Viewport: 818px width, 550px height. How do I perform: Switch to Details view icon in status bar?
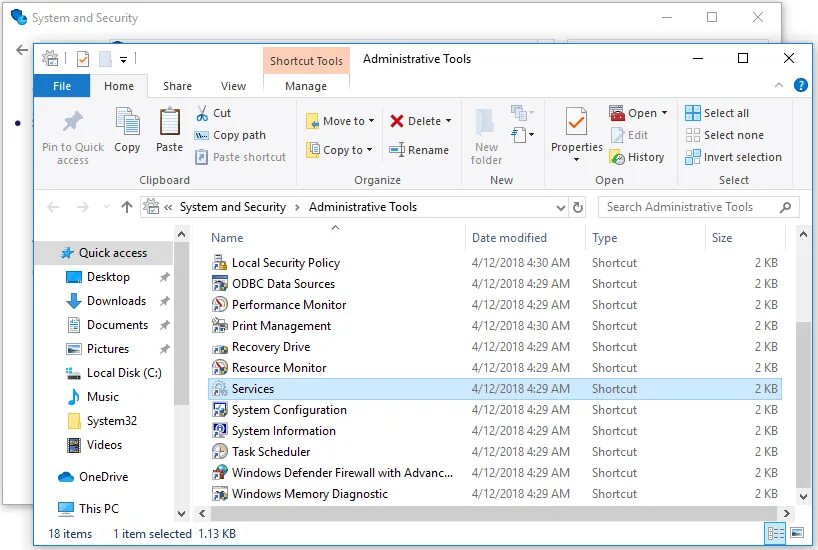[775, 533]
